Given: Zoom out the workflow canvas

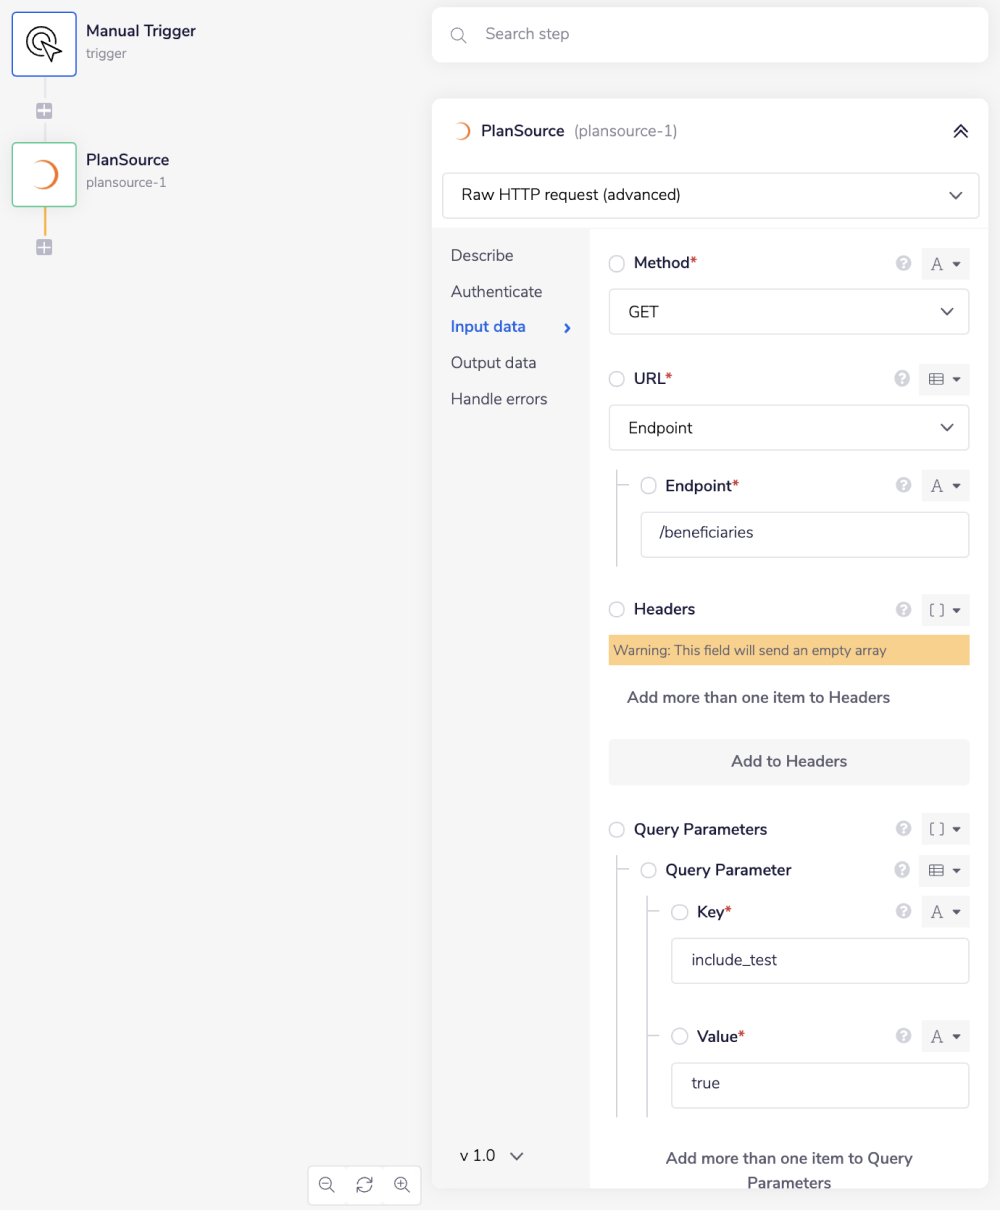Looking at the screenshot, I should click(x=327, y=1184).
